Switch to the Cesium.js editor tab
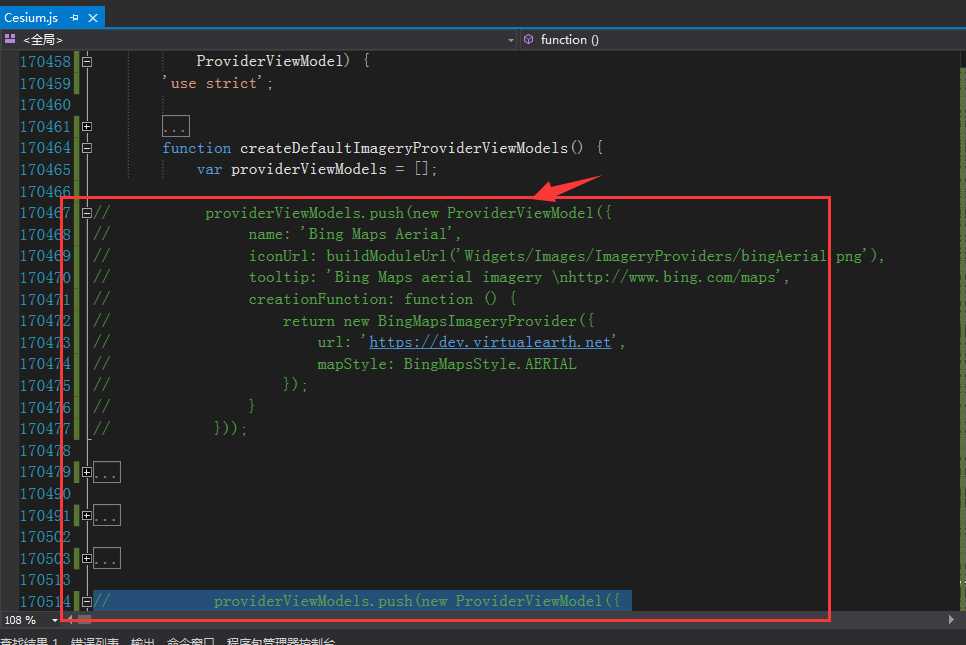The image size is (966, 645). [31, 18]
